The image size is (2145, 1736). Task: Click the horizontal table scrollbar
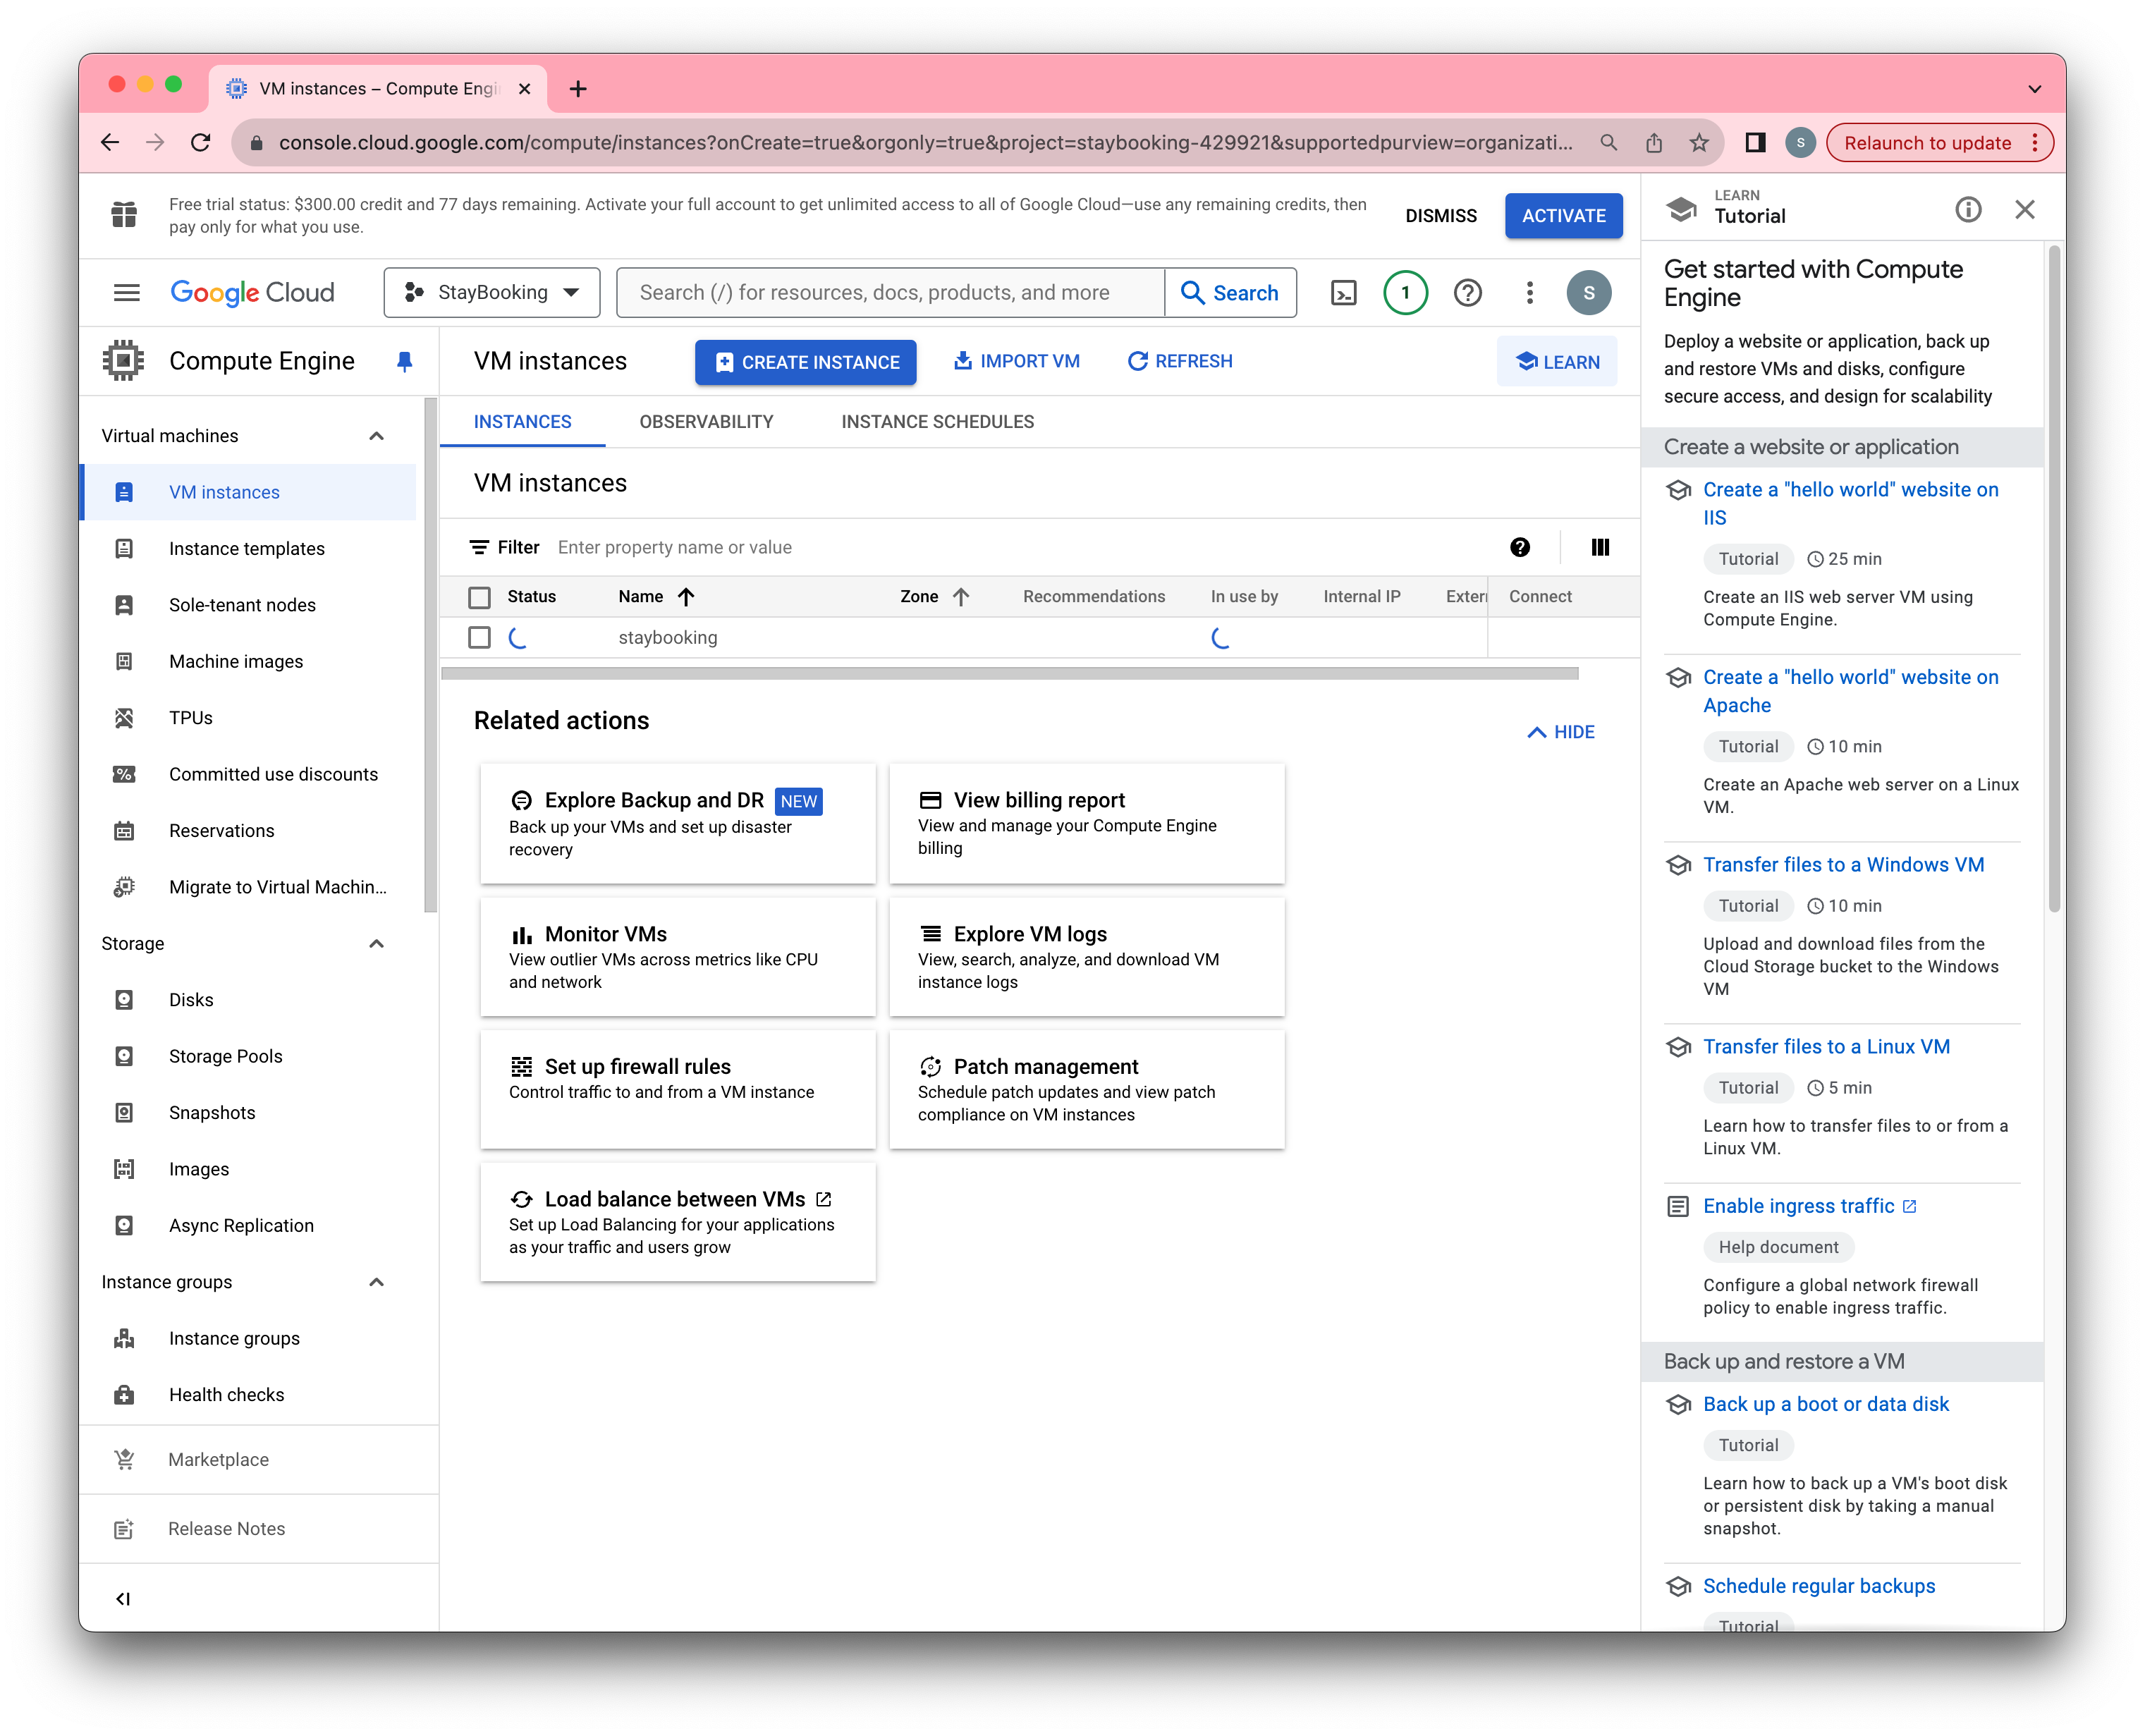1009,674
